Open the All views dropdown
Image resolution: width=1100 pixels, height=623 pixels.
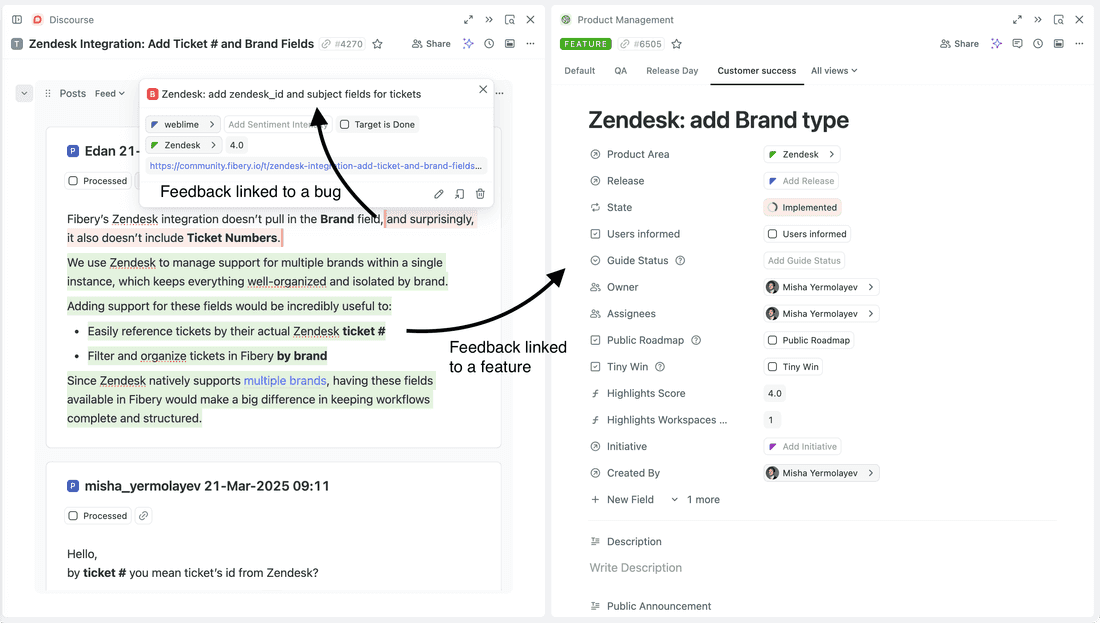(x=833, y=71)
